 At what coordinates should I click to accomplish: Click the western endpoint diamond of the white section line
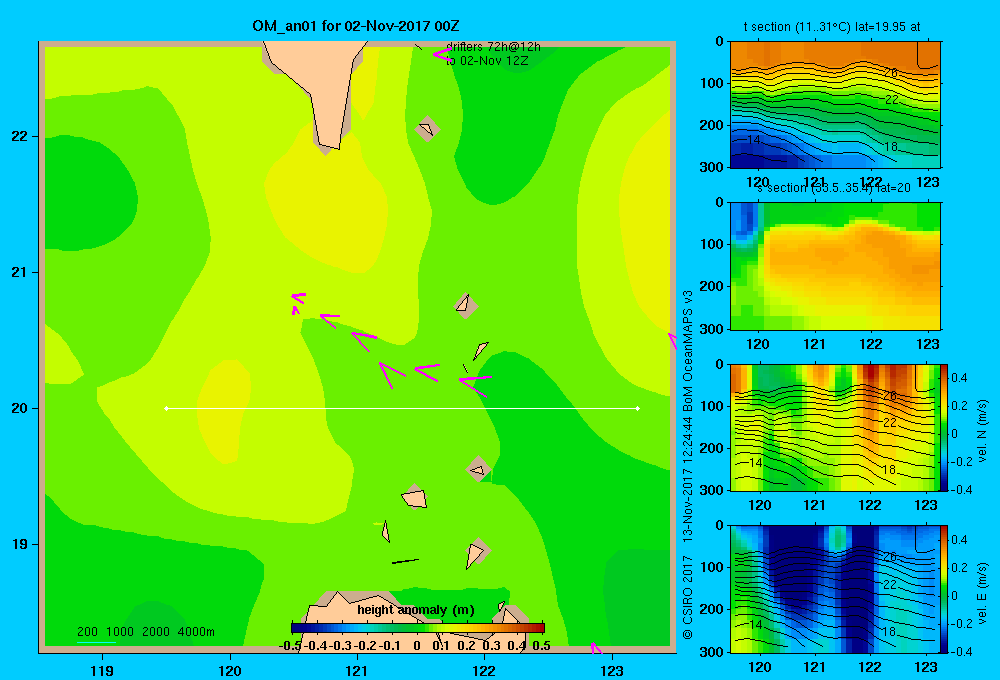click(x=166, y=408)
